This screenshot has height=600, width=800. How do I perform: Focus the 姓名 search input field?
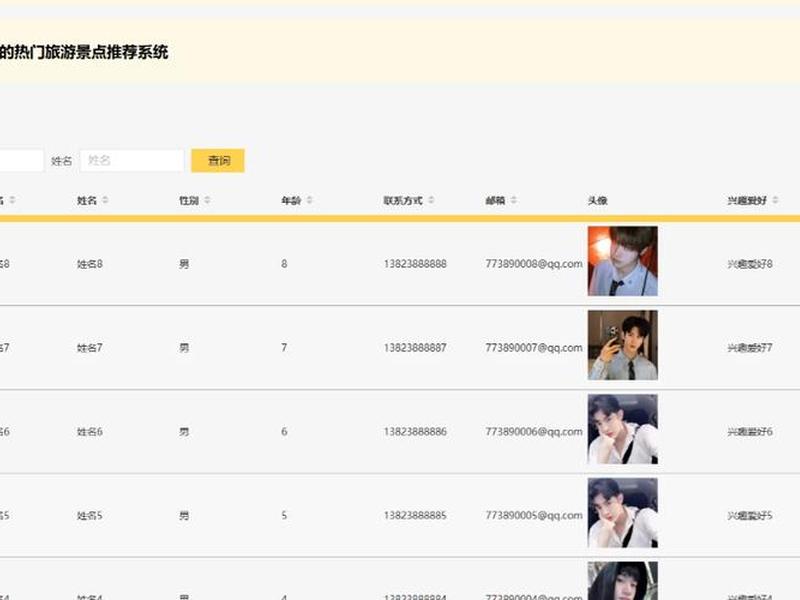[132, 161]
